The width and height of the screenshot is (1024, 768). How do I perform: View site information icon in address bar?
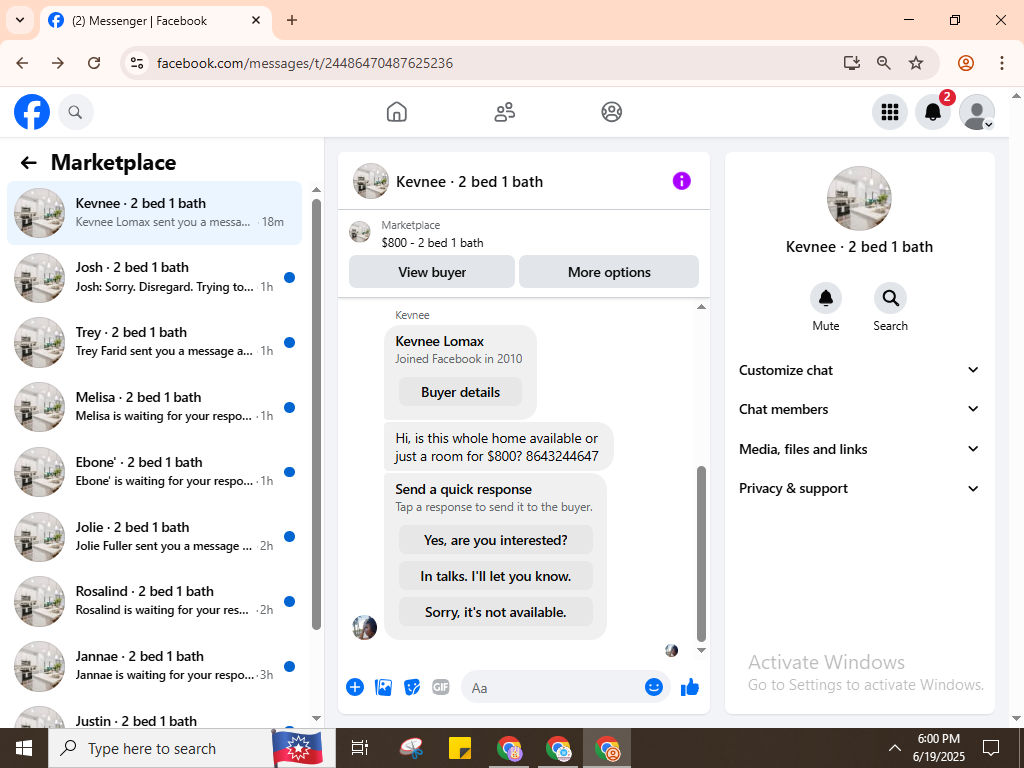coord(137,63)
